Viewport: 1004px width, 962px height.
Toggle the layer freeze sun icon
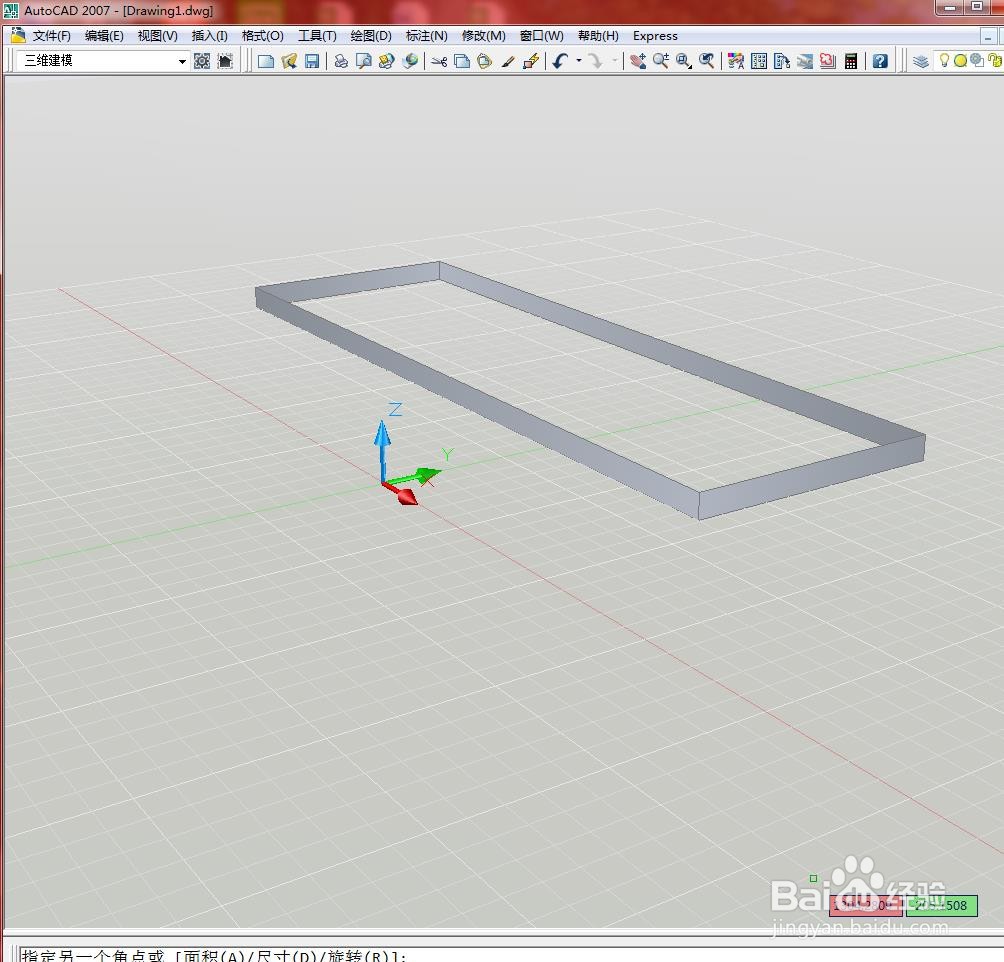[x=960, y=61]
